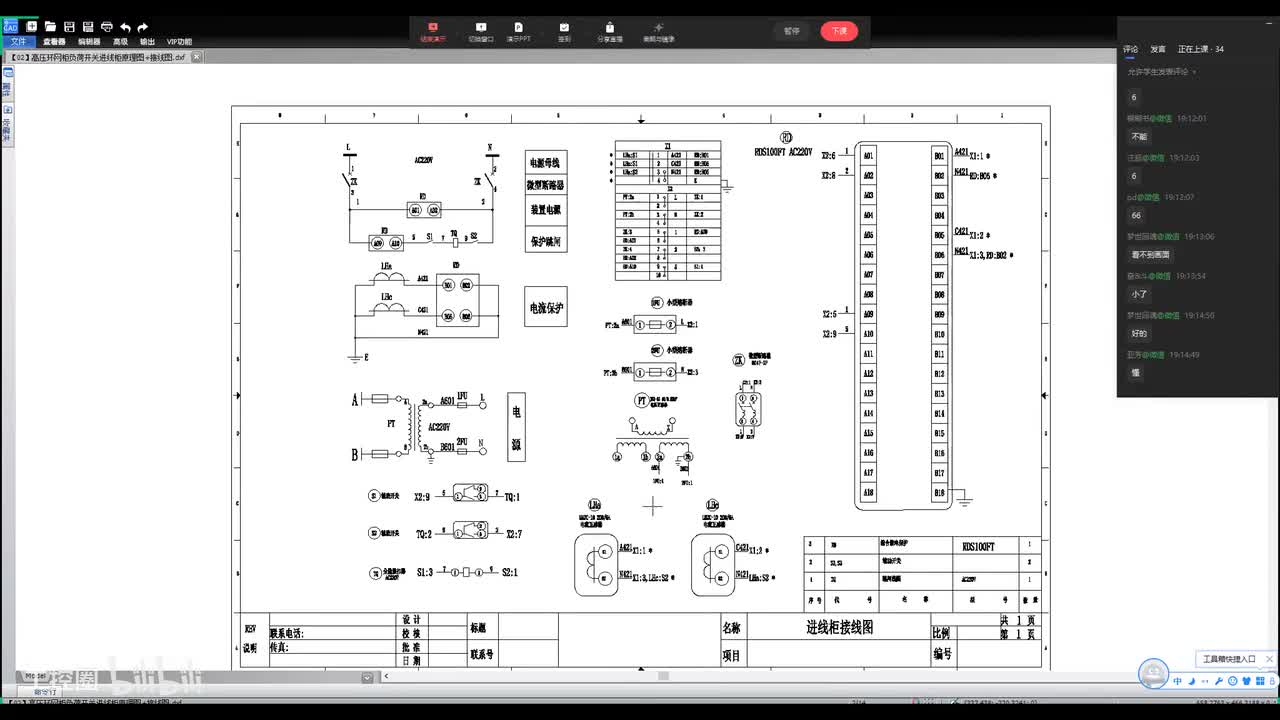Image resolution: width=1280 pixels, height=720 pixels.
Task: Open the 文件 menu
Action: tap(18, 42)
